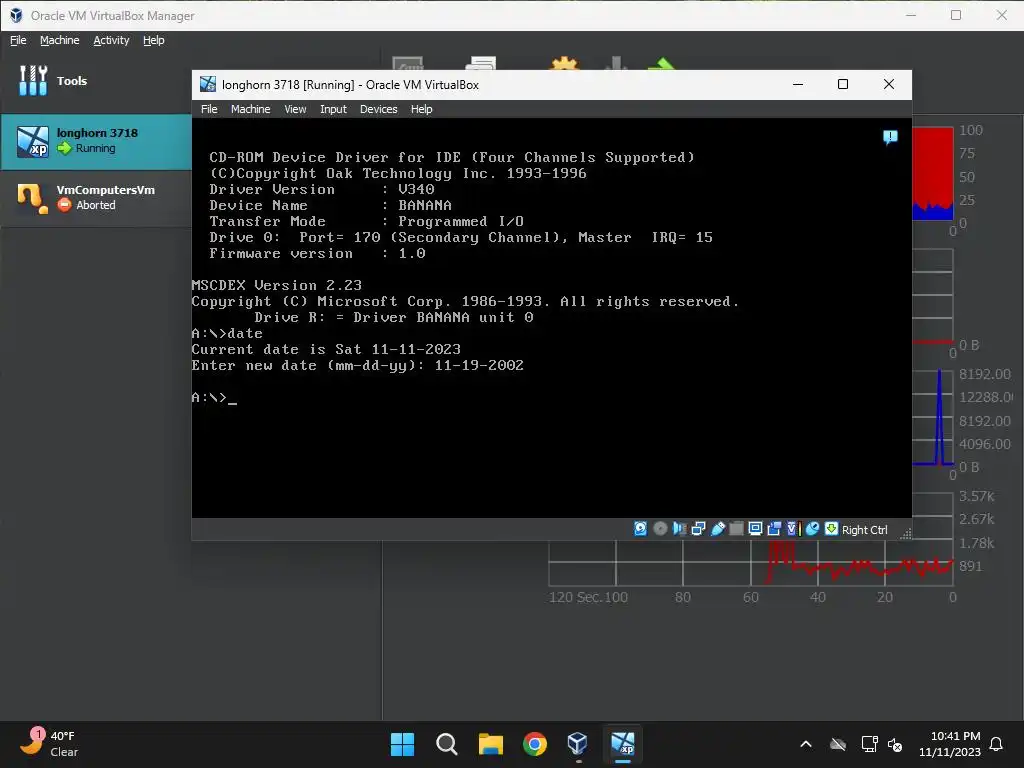Screen dimensions: 1024x768
Task: Open the Input menu in VM window
Action: click(333, 109)
